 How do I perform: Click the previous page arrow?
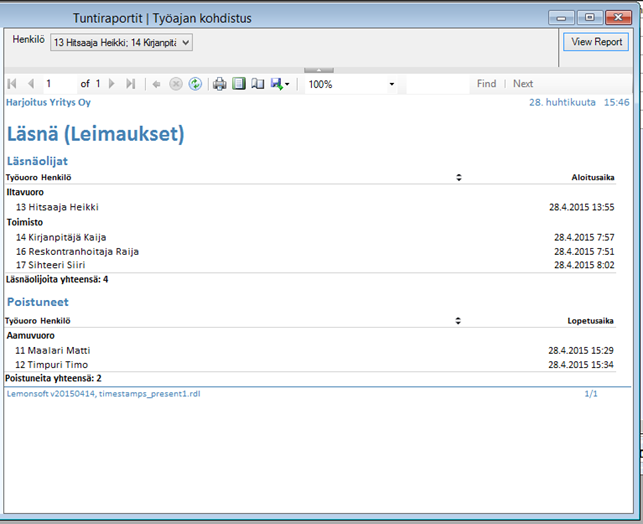coord(31,84)
